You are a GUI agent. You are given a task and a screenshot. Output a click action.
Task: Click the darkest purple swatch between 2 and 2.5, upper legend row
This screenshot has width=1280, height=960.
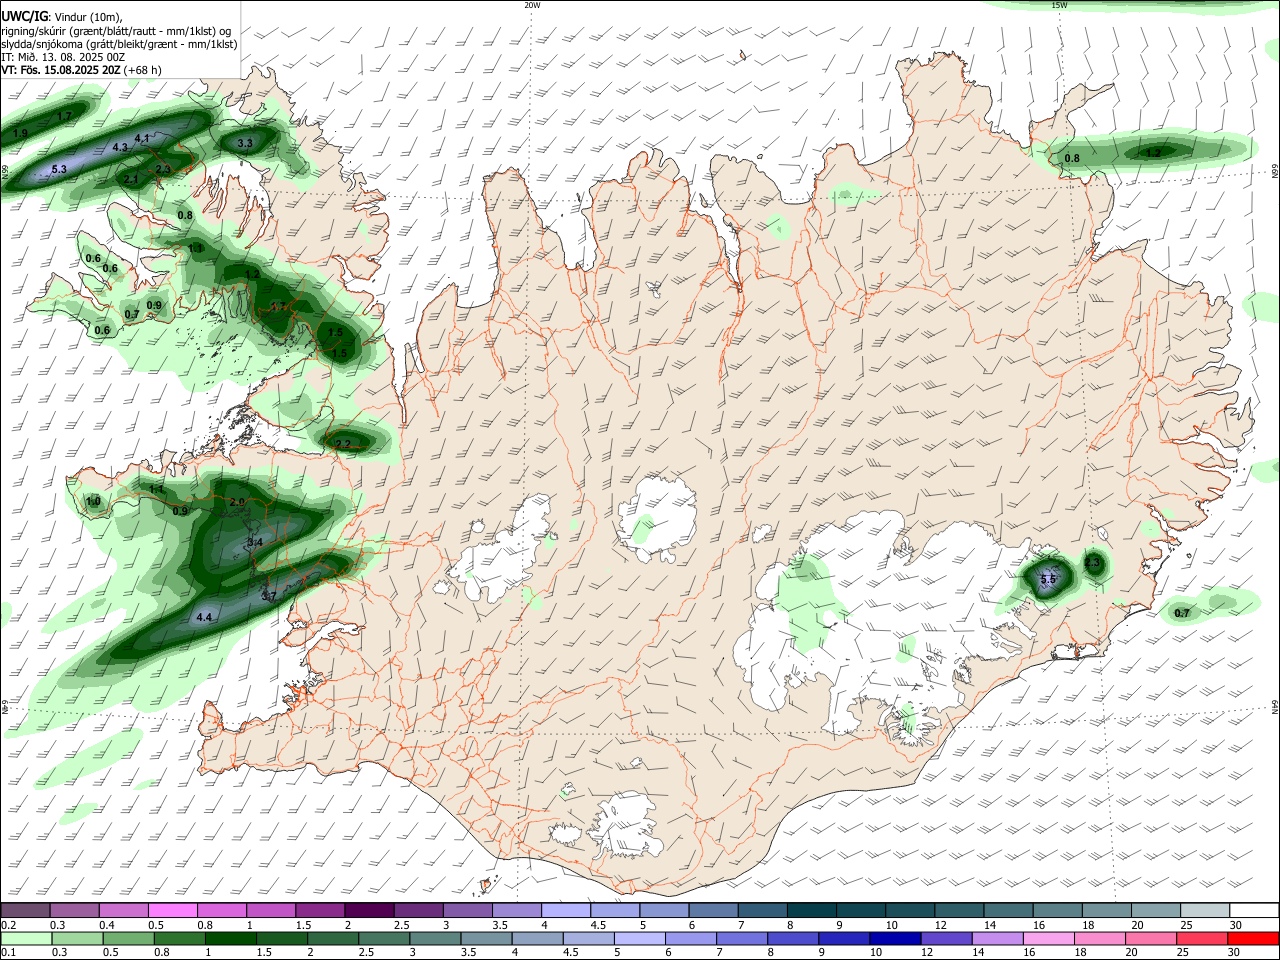click(x=368, y=910)
